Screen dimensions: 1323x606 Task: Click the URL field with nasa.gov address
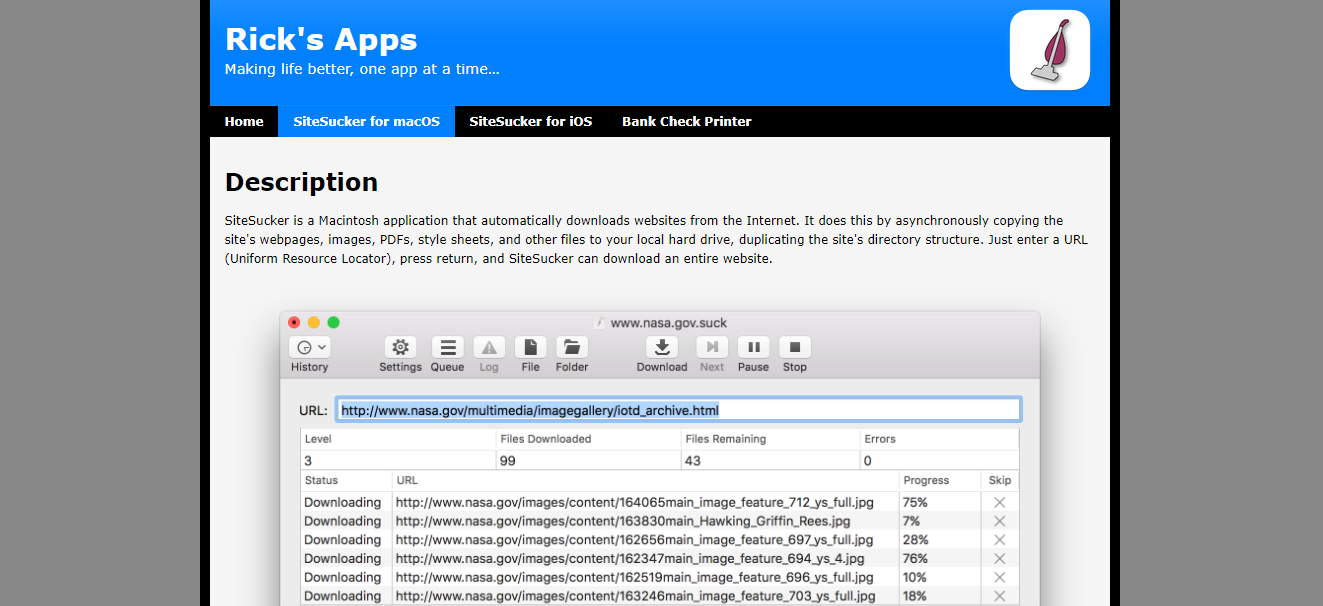[678, 410]
